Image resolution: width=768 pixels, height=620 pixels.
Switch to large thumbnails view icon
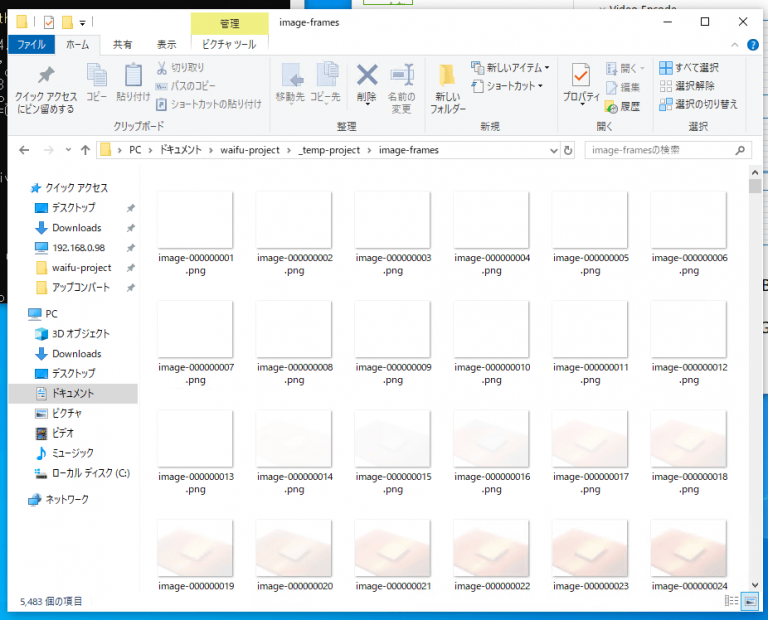[750, 601]
